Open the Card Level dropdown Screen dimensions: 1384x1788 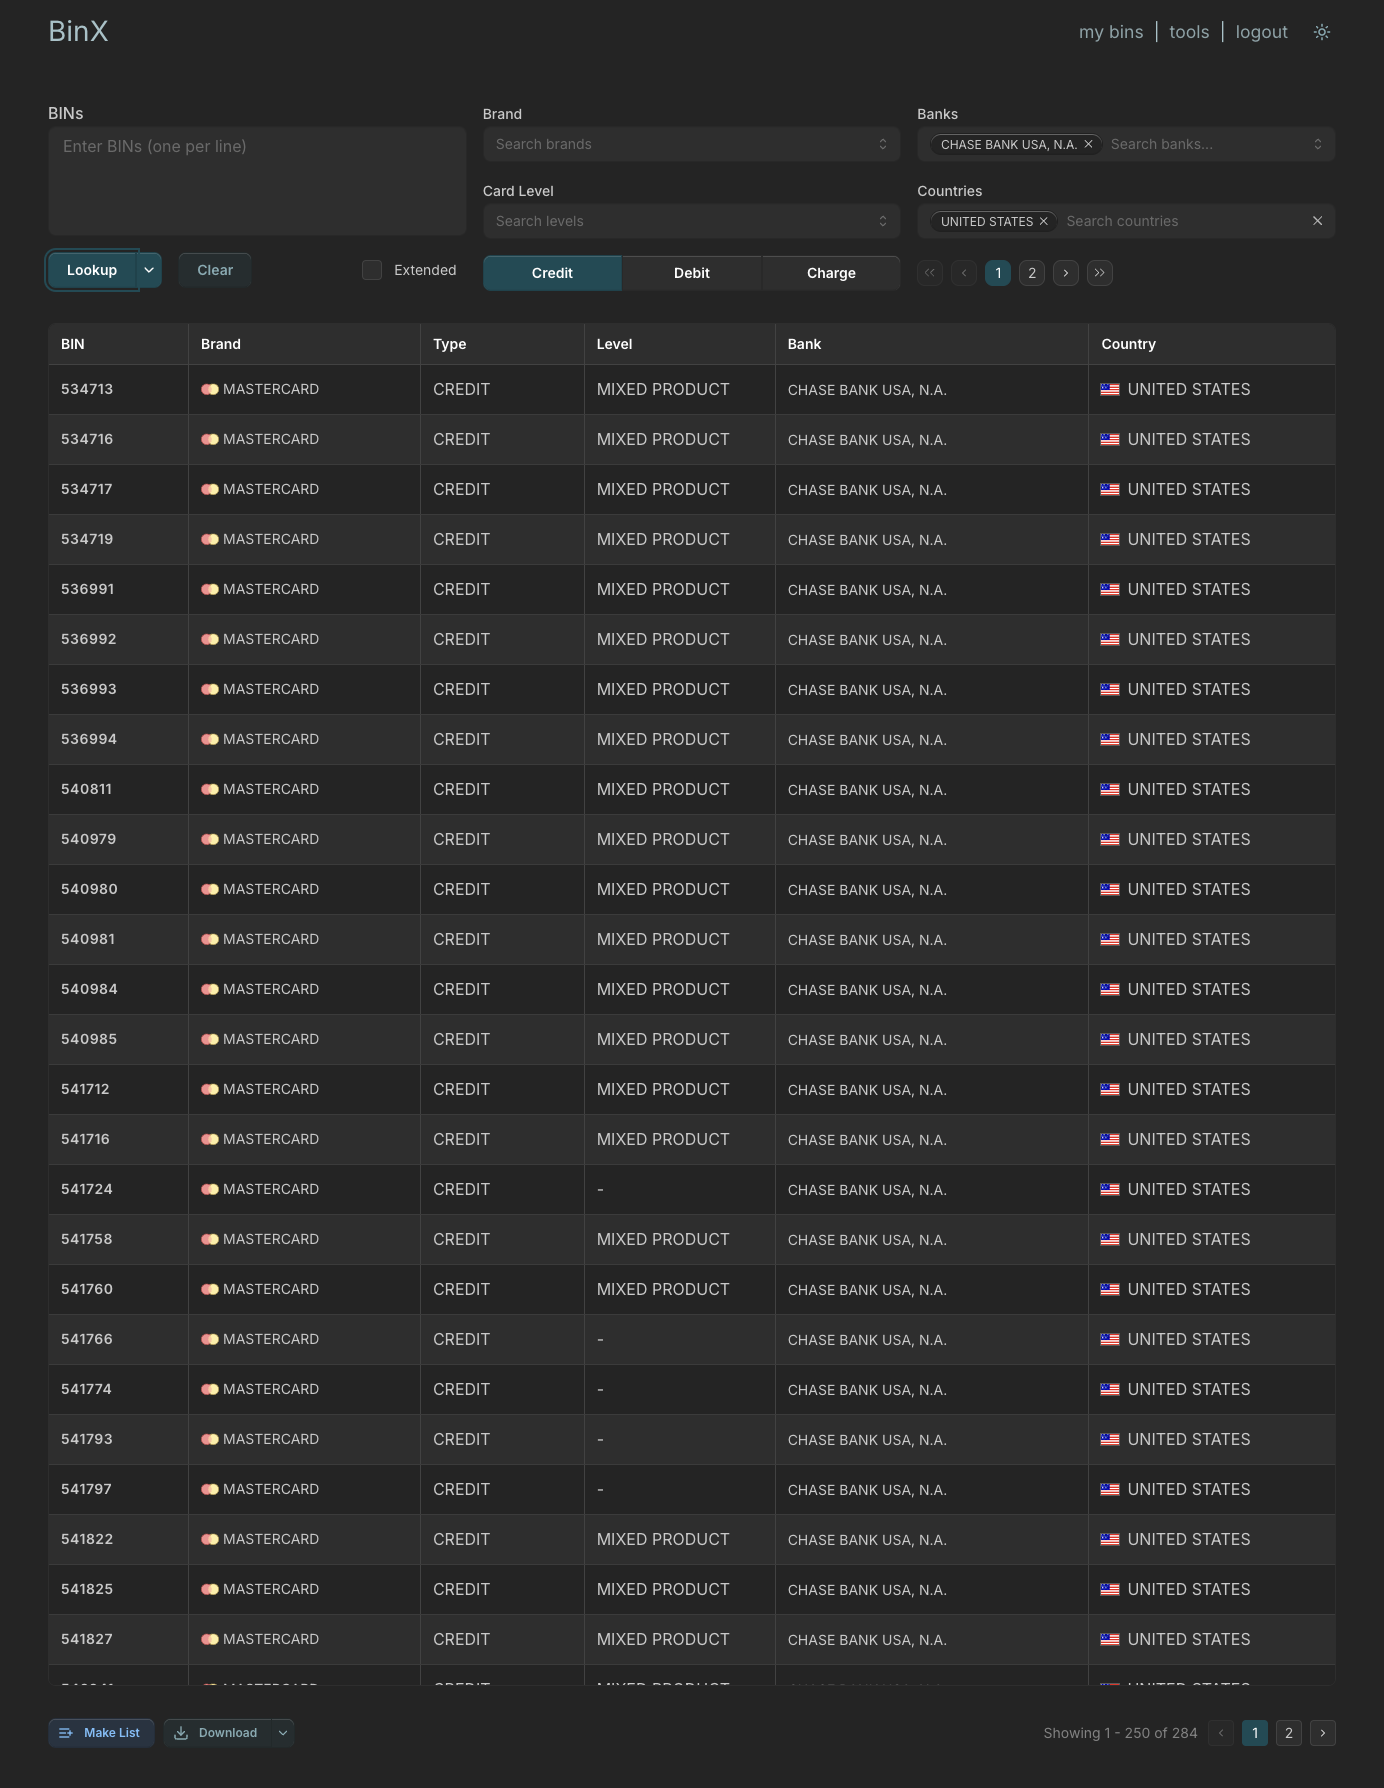click(691, 221)
